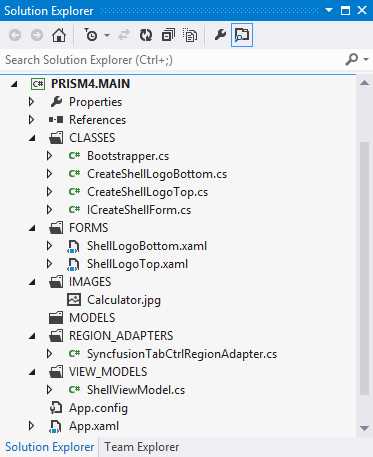Refresh the Solution Explorer
The height and width of the screenshot is (457, 373).
146,35
